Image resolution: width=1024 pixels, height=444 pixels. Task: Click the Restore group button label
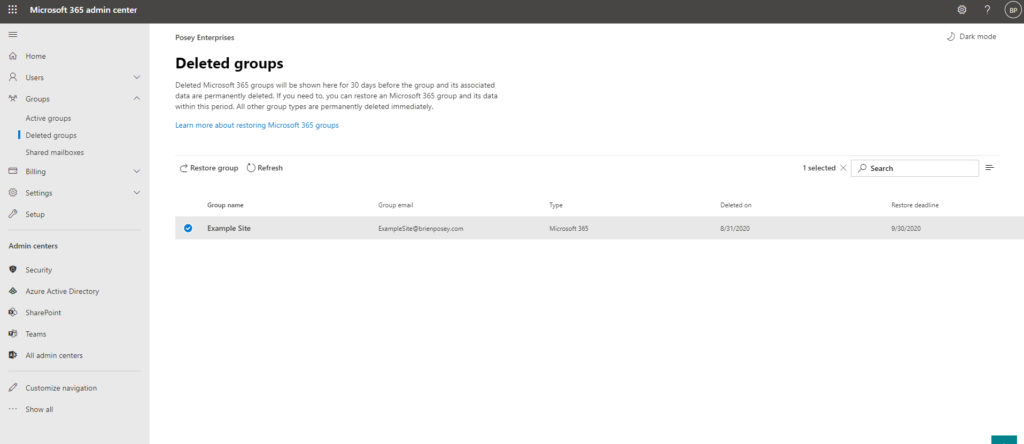click(214, 168)
